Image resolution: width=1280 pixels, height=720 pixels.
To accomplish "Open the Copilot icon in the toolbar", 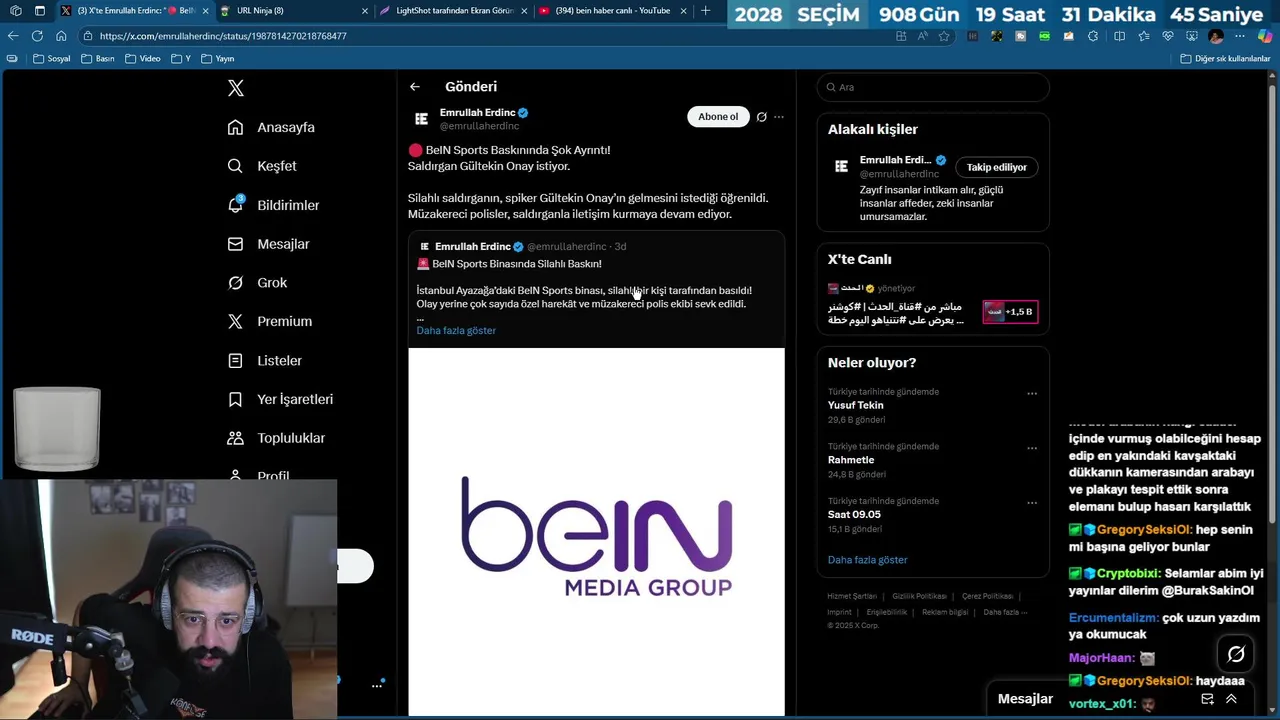I will [1265, 36].
